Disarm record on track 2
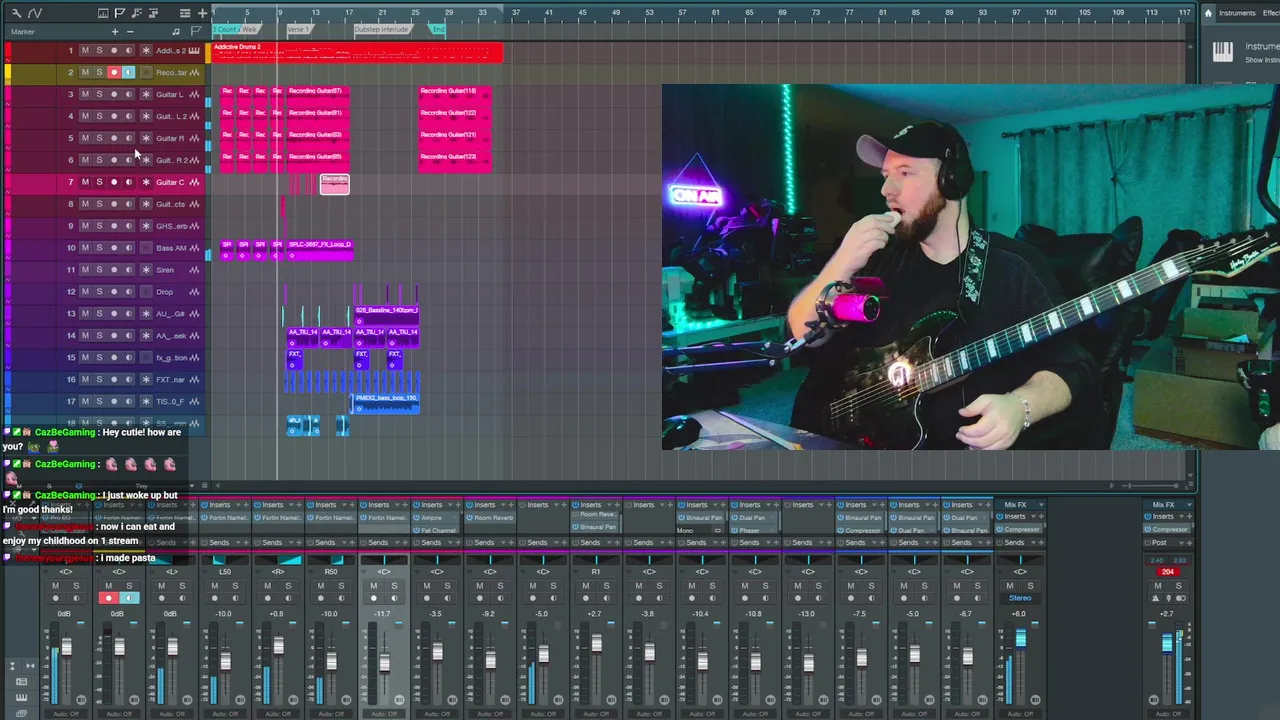1280x720 pixels. coord(114,72)
